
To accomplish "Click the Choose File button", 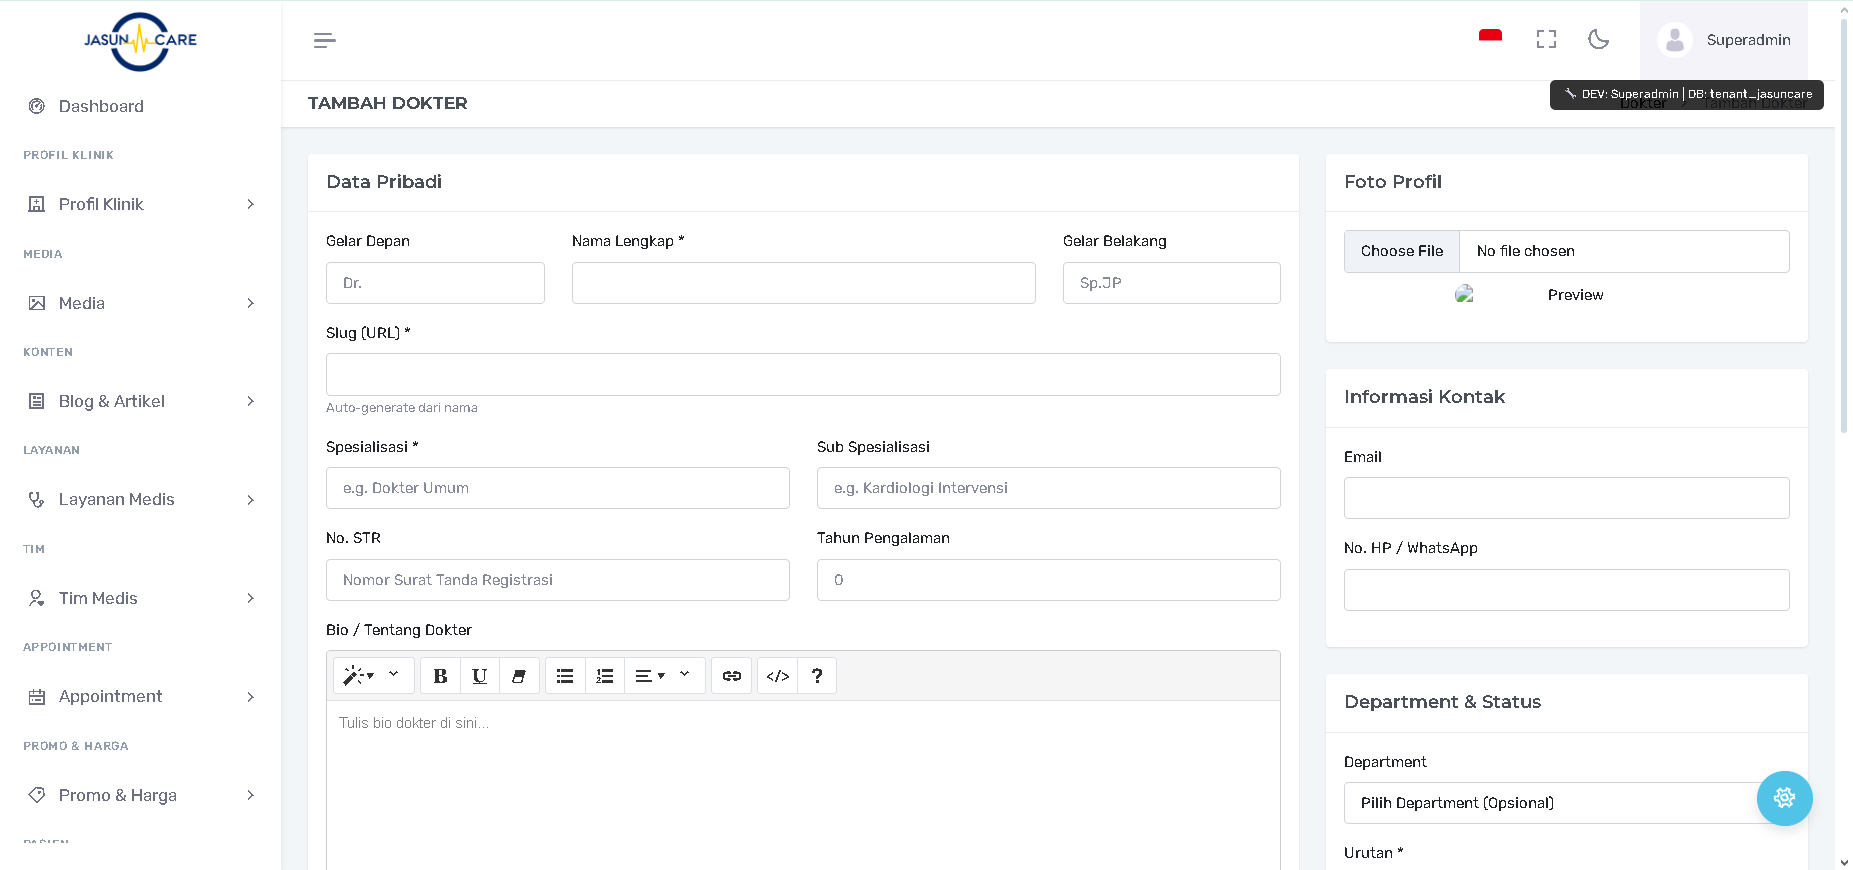I will click(1402, 251).
